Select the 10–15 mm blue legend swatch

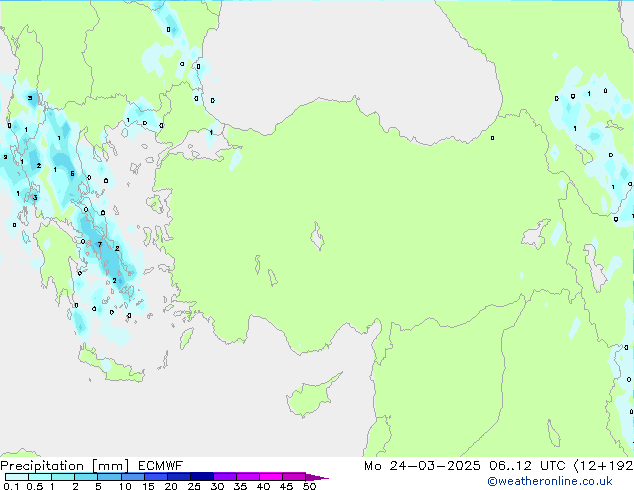tap(132, 477)
